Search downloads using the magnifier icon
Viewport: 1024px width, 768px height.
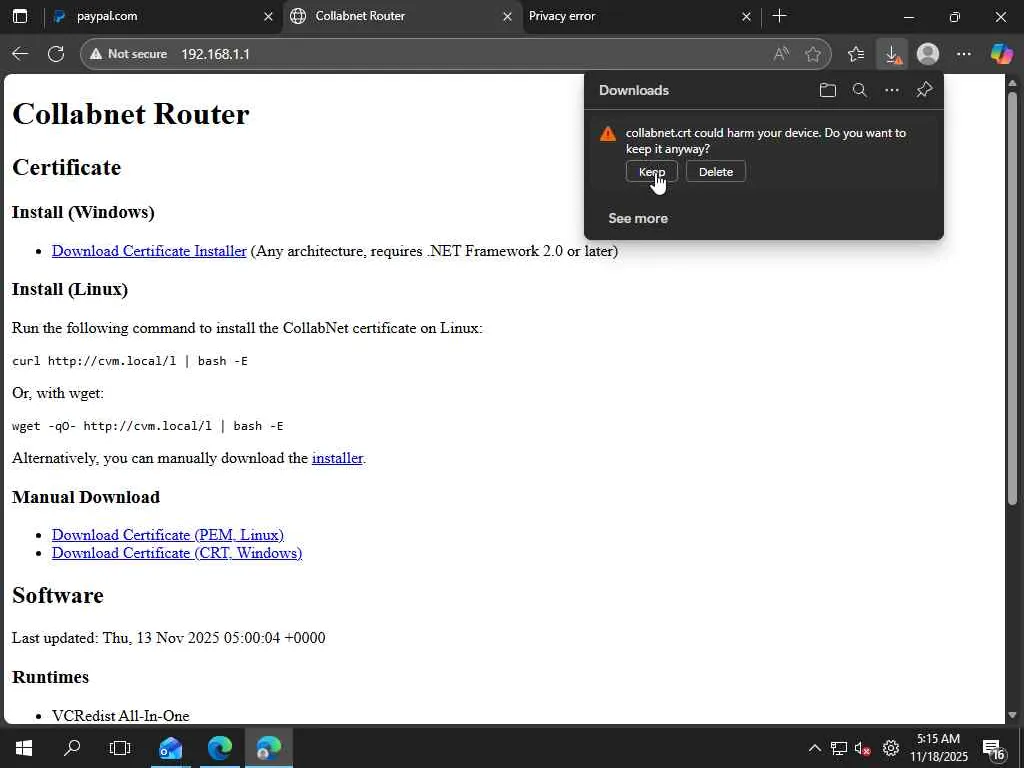(860, 90)
